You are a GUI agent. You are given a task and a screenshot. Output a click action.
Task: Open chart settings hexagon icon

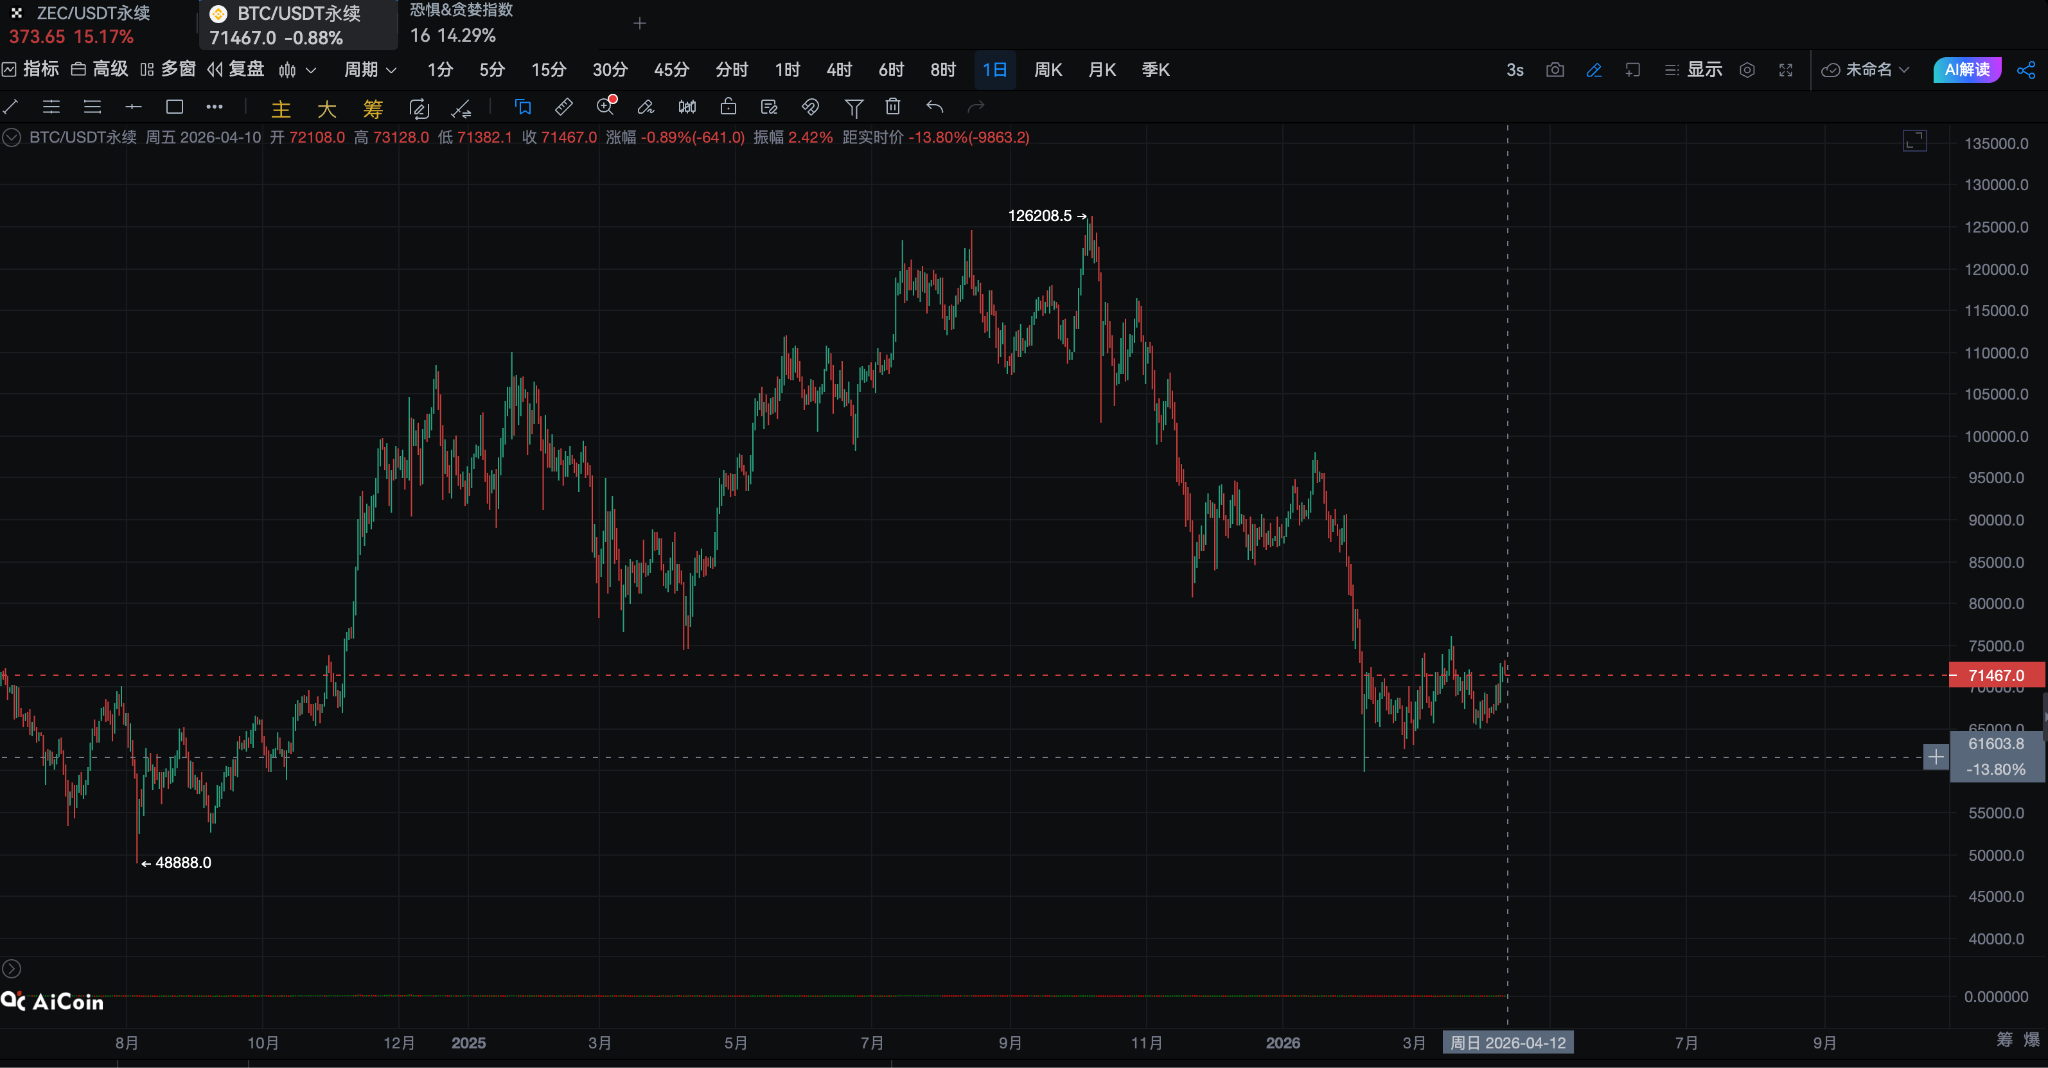1747,70
